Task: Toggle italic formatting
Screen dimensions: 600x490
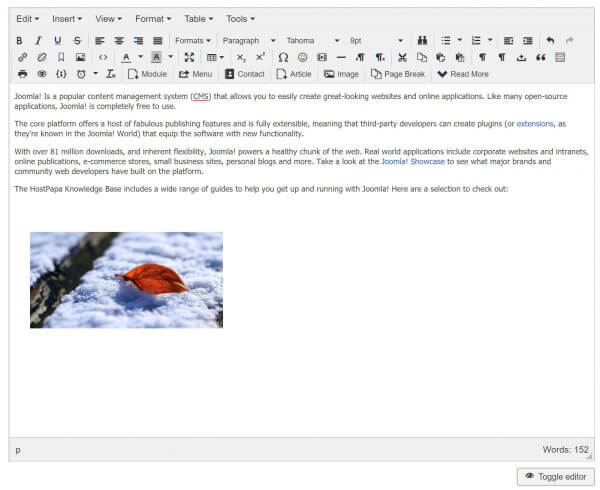Action: [x=38, y=41]
